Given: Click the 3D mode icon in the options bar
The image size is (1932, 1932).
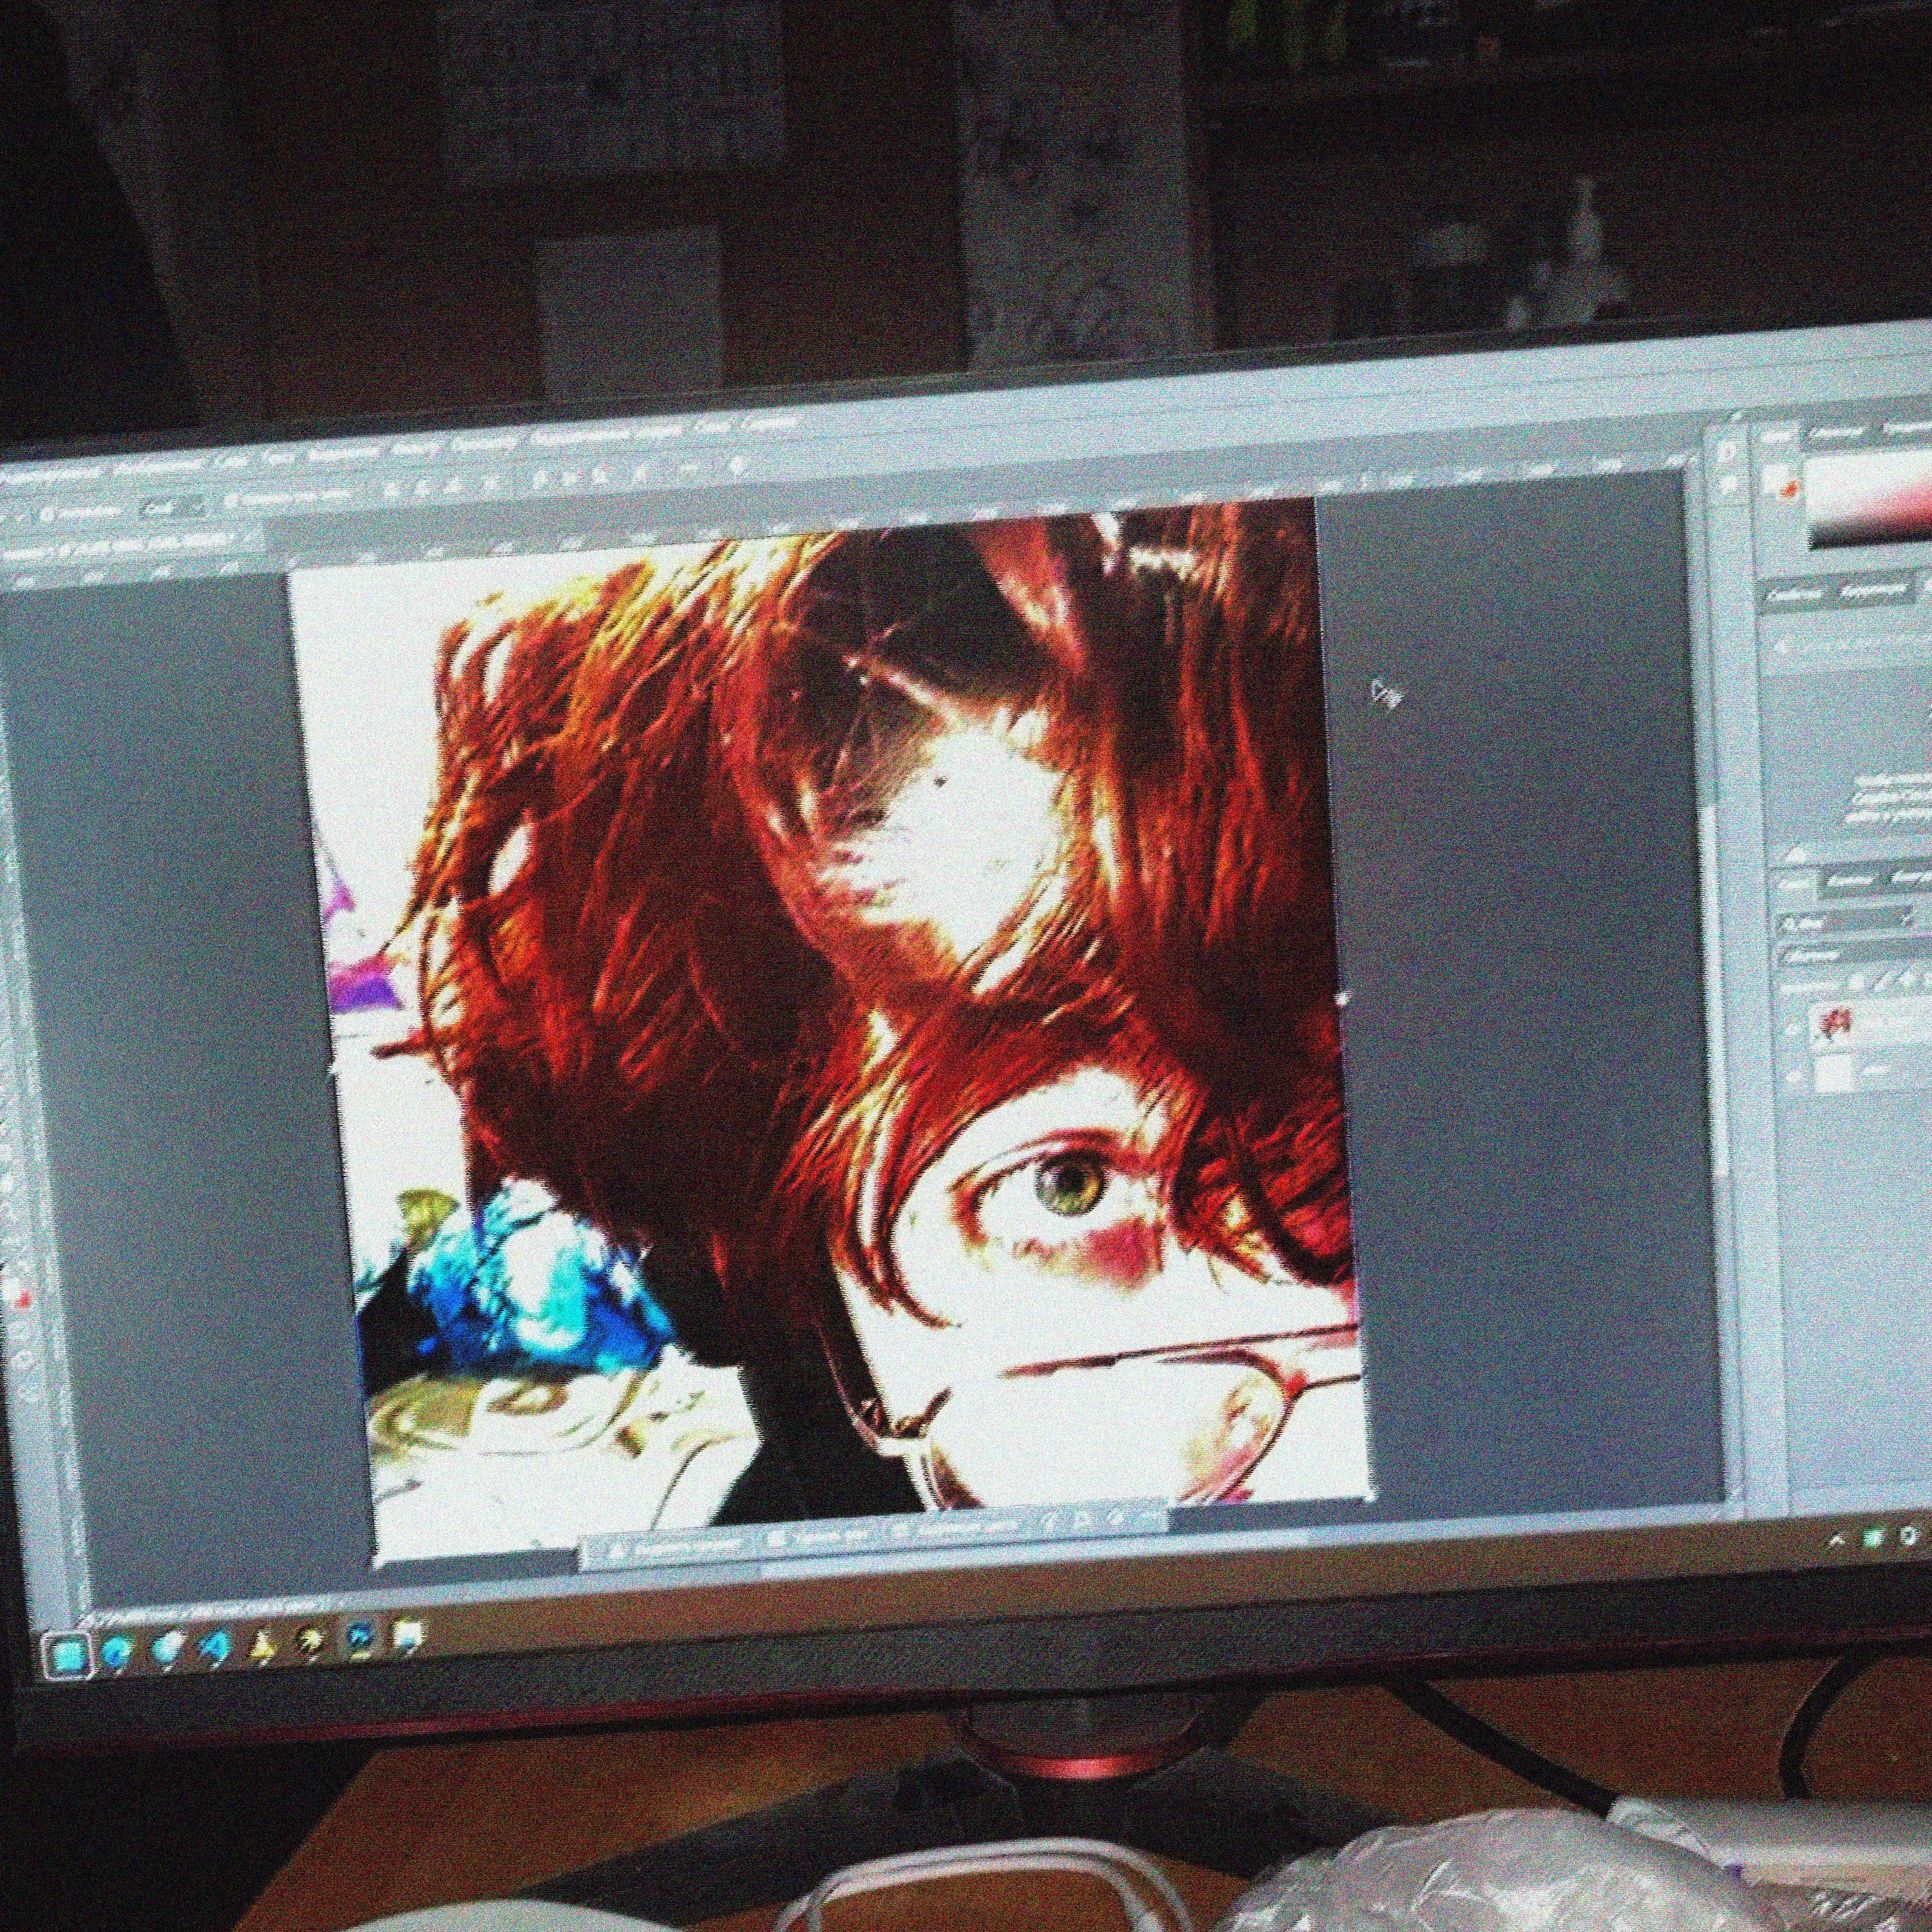Looking at the screenshot, I should pyautogui.click(x=738, y=466).
